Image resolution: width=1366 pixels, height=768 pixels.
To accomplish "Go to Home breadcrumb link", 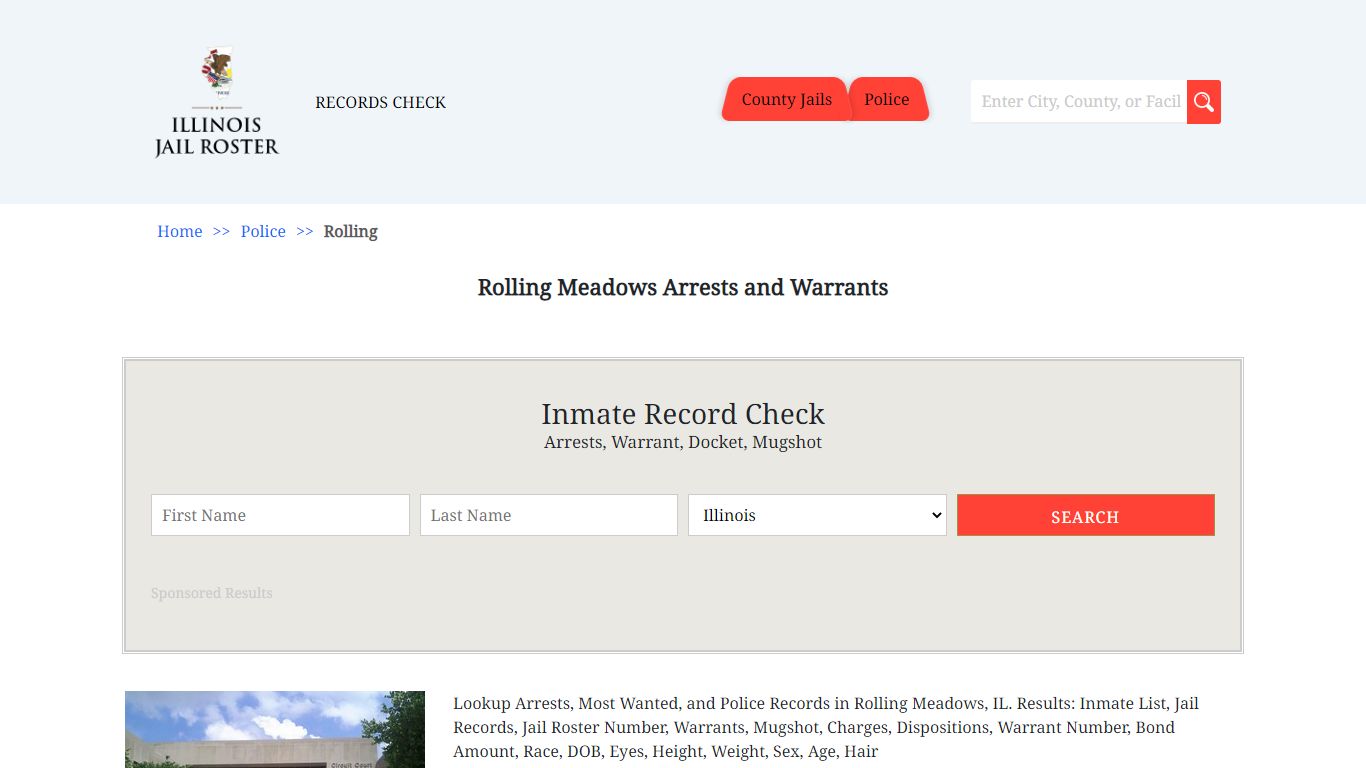I will point(180,231).
